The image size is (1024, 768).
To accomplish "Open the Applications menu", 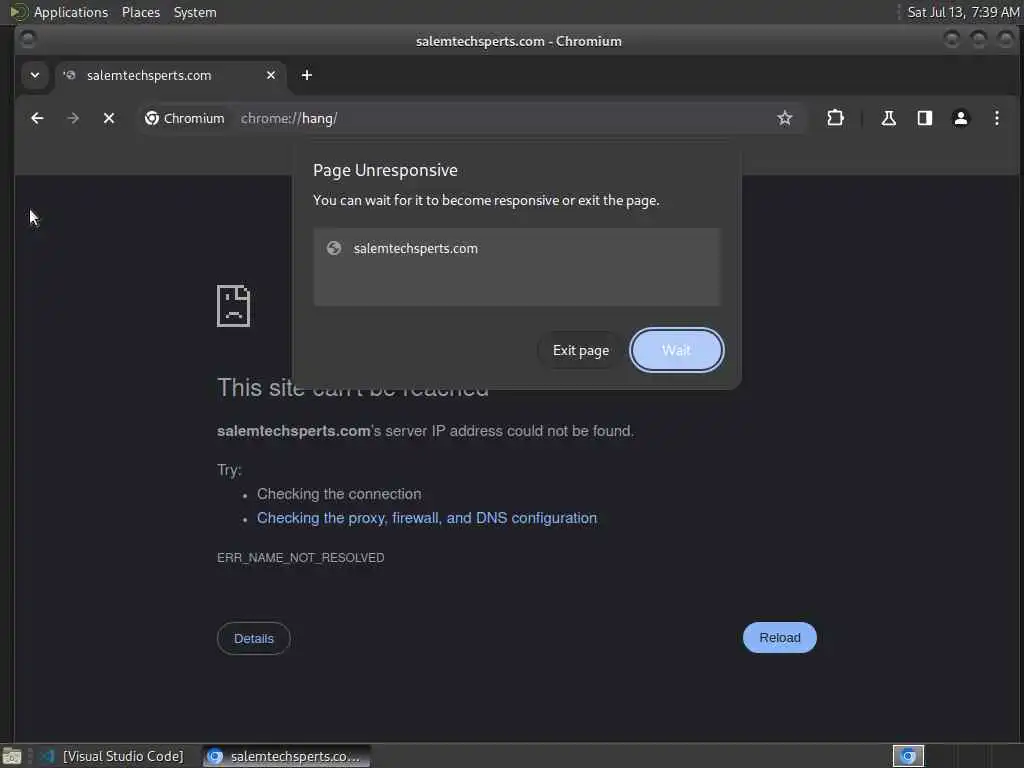I will (x=71, y=12).
